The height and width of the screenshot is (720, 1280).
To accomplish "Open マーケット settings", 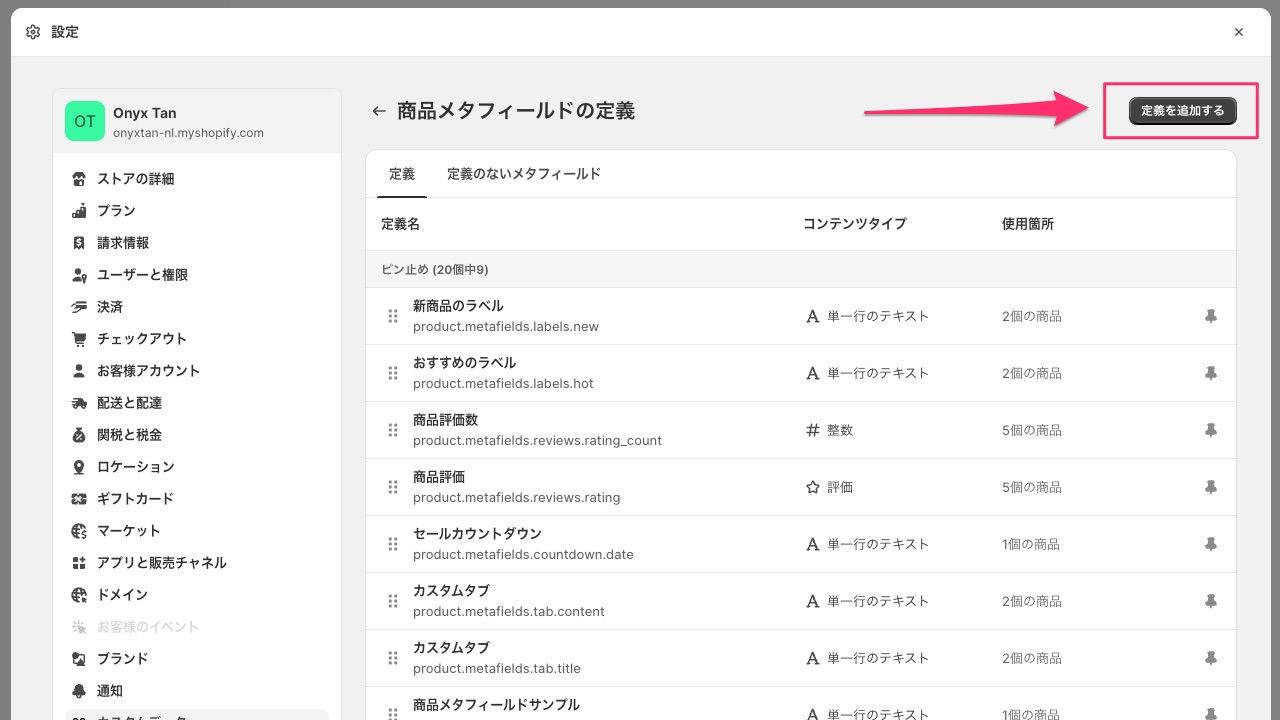I will (129, 531).
